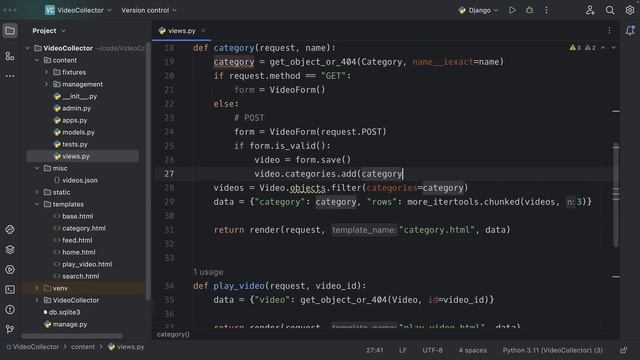
Task: Click the 1 usage inlay hint
Action: click(208, 272)
